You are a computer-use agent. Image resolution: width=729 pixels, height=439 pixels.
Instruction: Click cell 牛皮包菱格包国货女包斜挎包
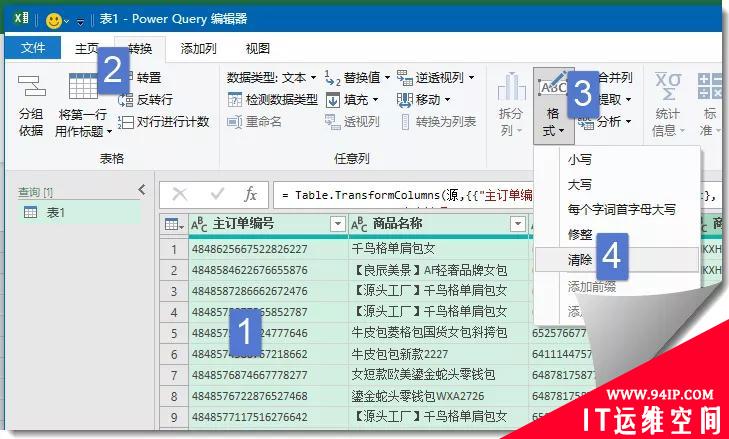point(438,333)
